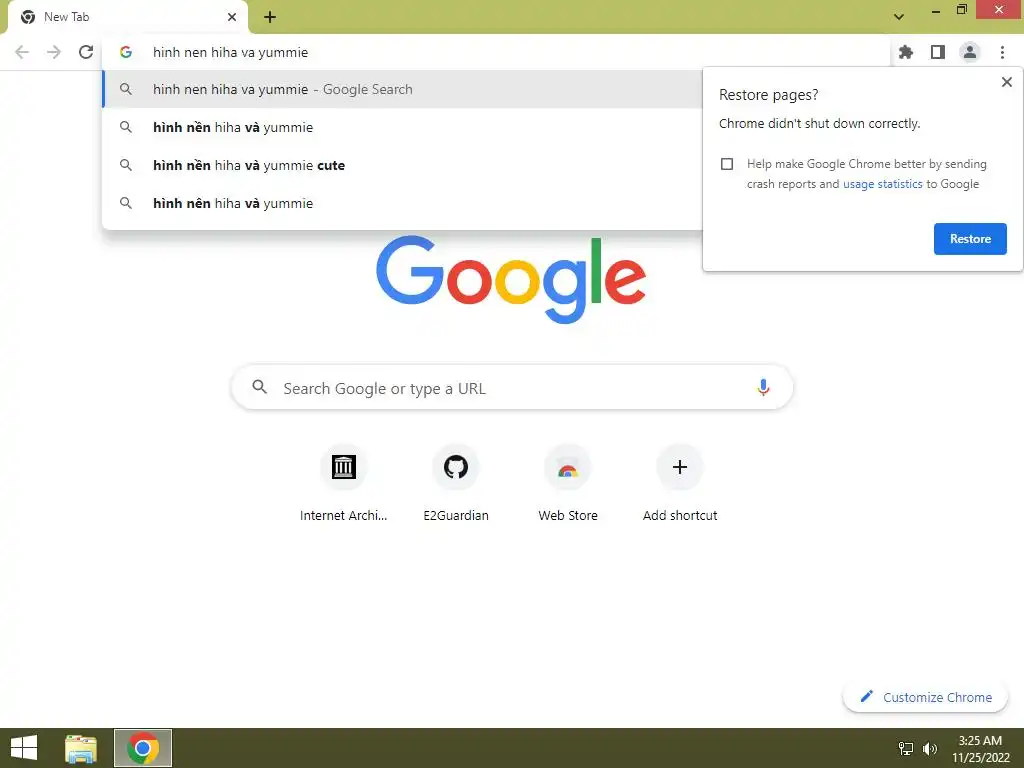Dismiss the Restore pages popup
Image resolution: width=1024 pixels, height=768 pixels.
tap(1006, 82)
